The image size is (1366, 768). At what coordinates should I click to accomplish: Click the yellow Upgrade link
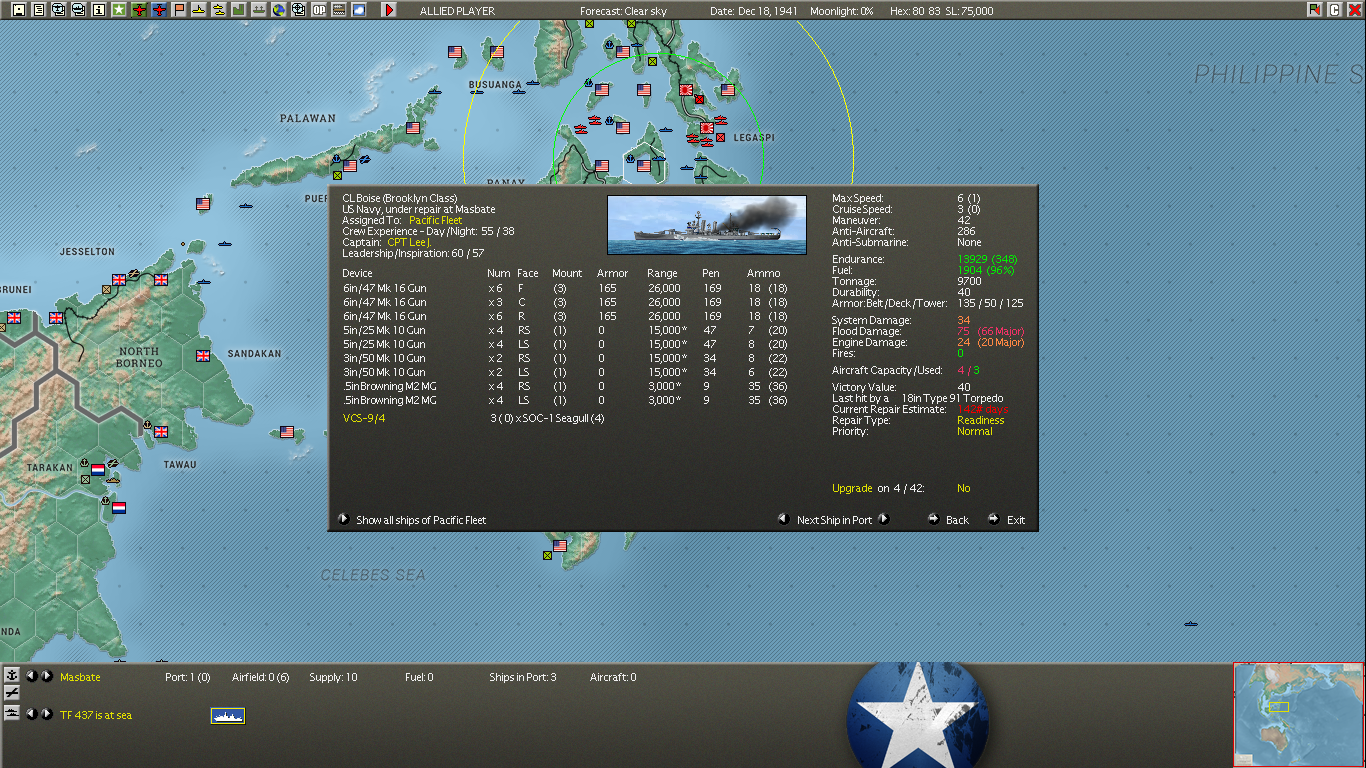pyautogui.click(x=853, y=488)
